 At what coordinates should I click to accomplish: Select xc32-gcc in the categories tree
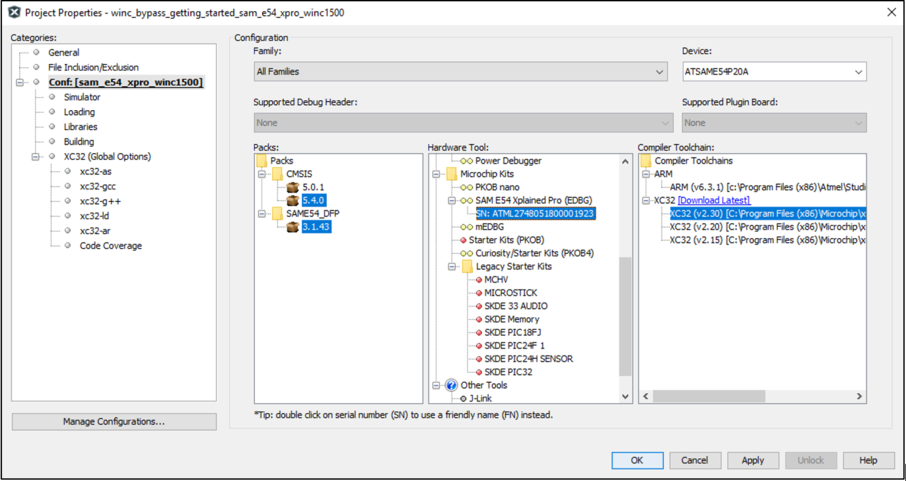[x=98, y=186]
